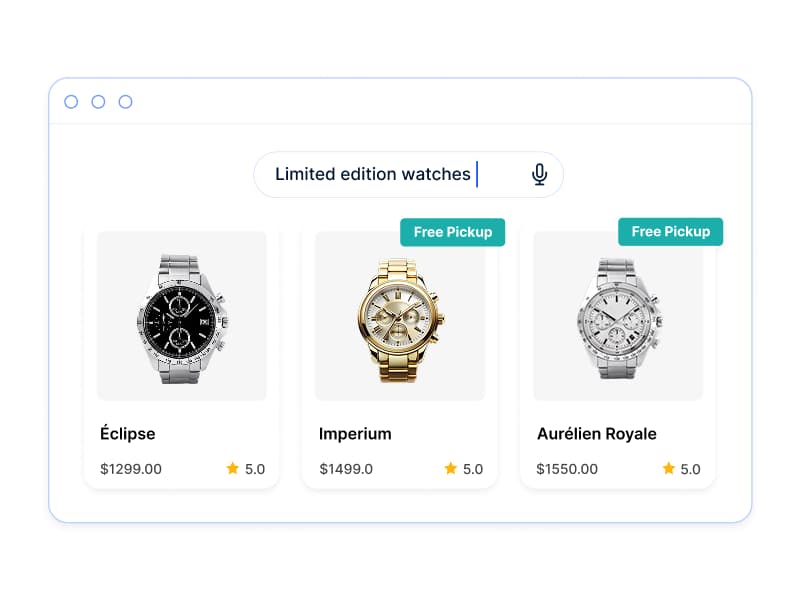Screen dimensions: 800x600
Task: Open the Aurélien Royale product title
Action: (x=596, y=434)
